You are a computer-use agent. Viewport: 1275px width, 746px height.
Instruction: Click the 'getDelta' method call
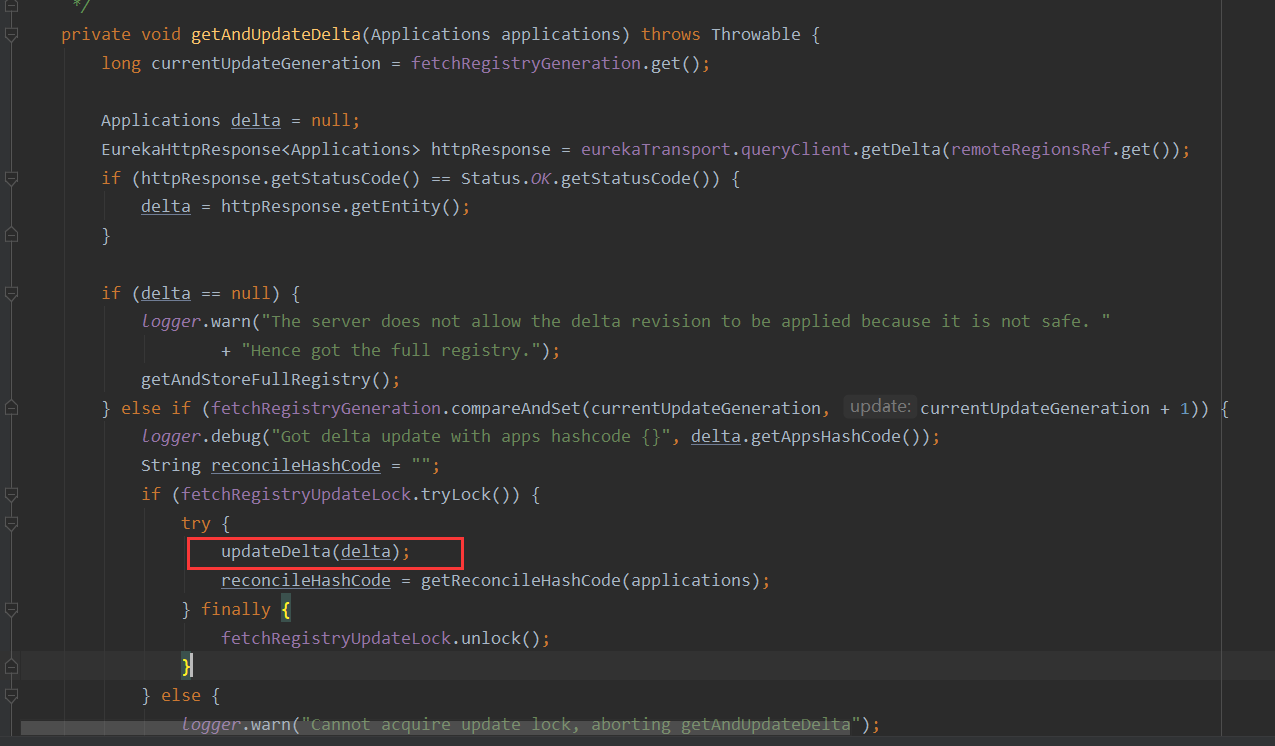click(x=901, y=149)
